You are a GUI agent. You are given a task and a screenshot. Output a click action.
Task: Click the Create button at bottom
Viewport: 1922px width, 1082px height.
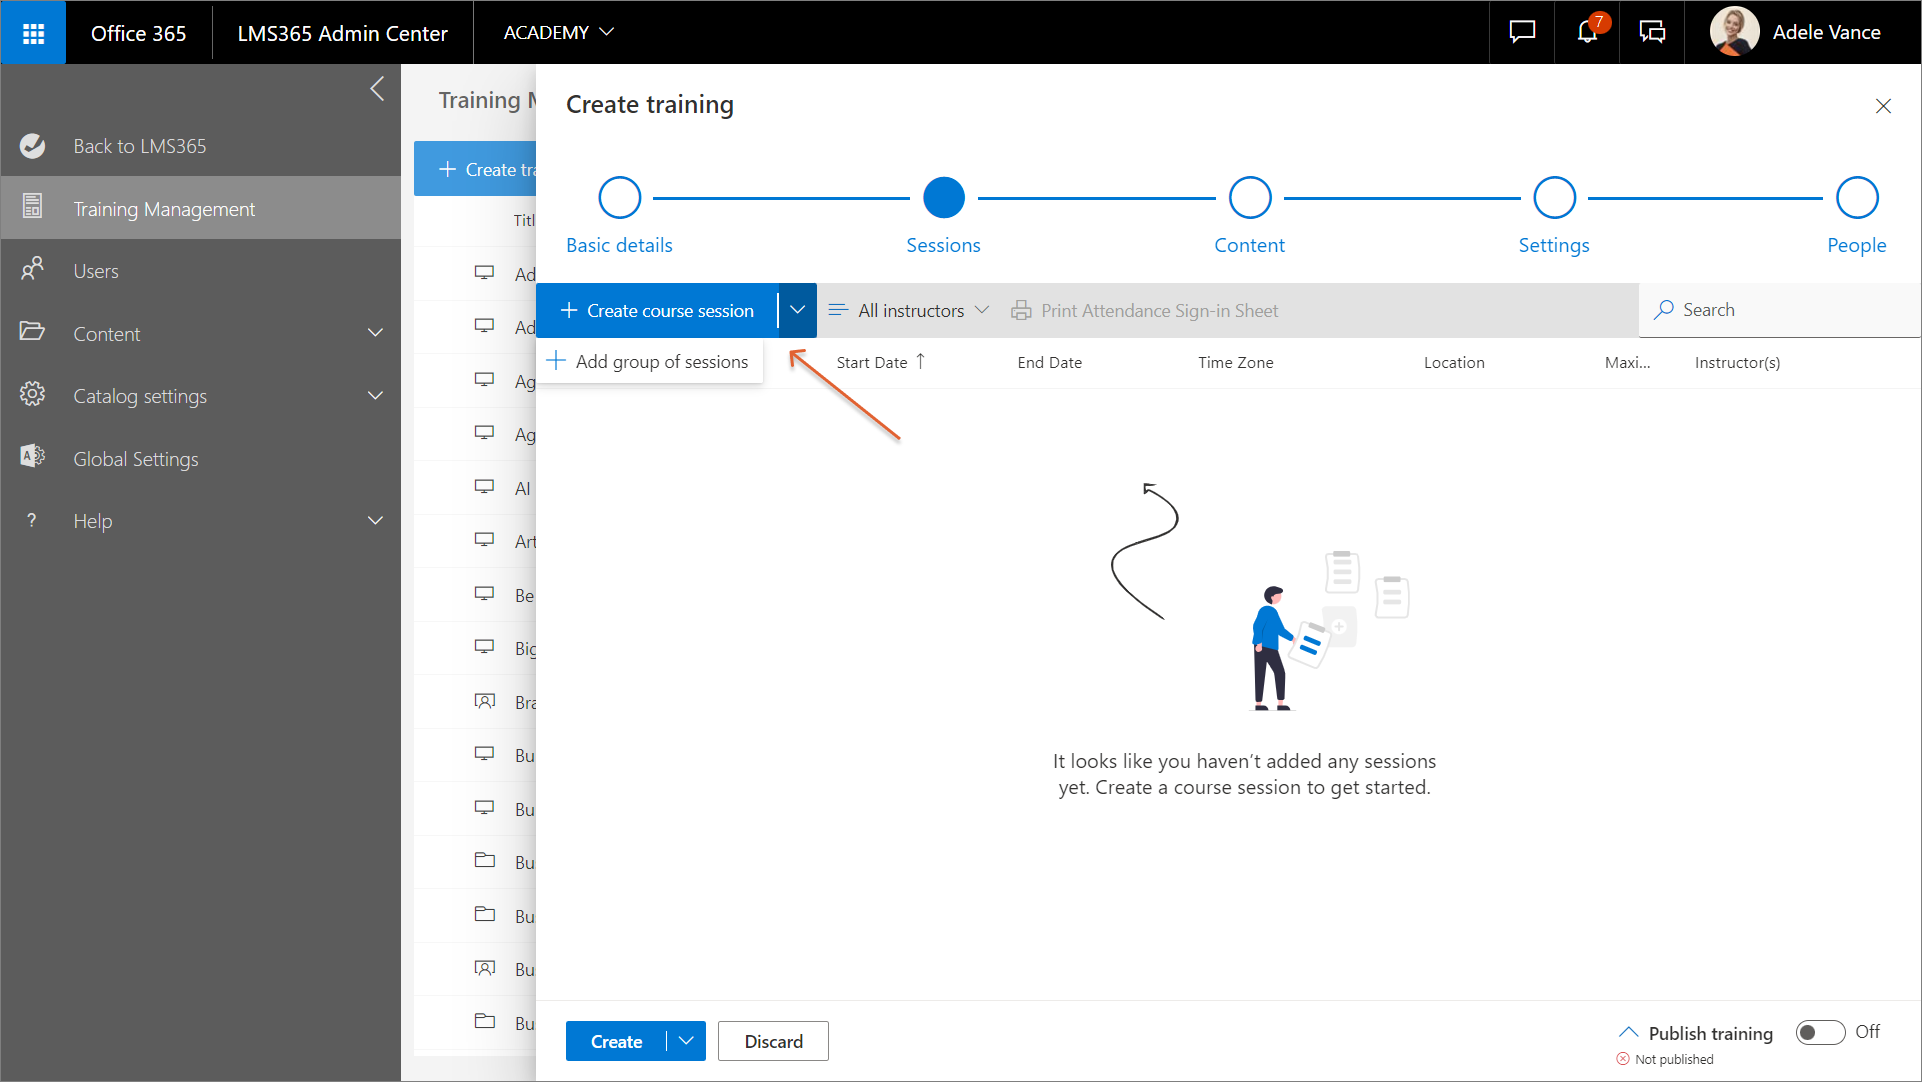point(616,1041)
